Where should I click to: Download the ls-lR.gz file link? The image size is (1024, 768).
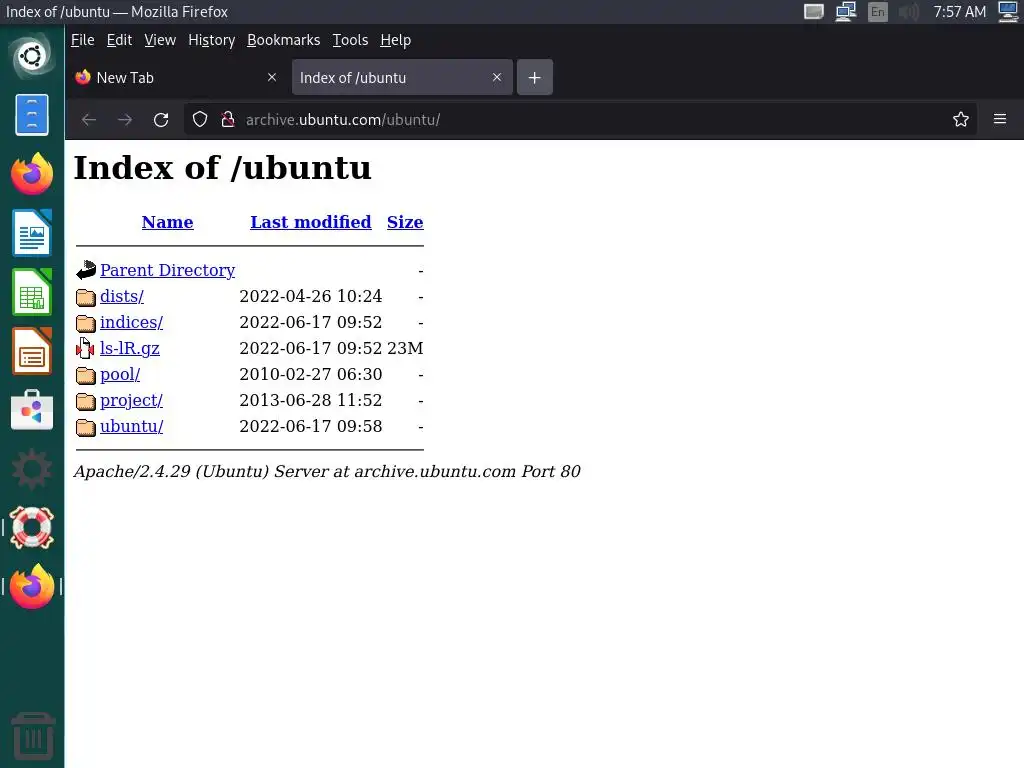pos(130,349)
